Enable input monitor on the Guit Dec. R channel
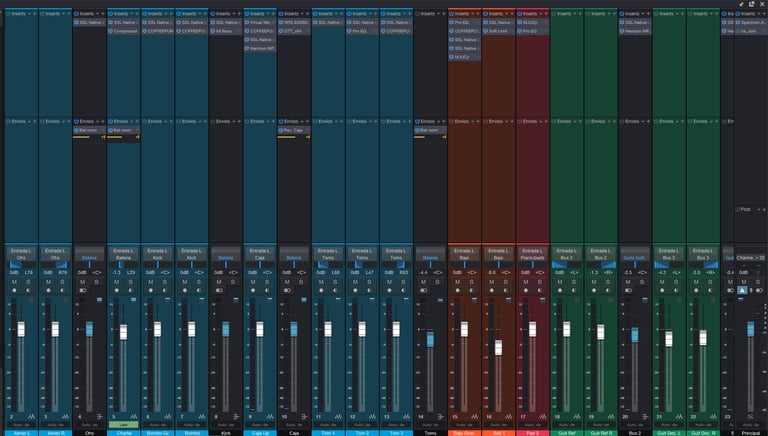 click(711, 290)
